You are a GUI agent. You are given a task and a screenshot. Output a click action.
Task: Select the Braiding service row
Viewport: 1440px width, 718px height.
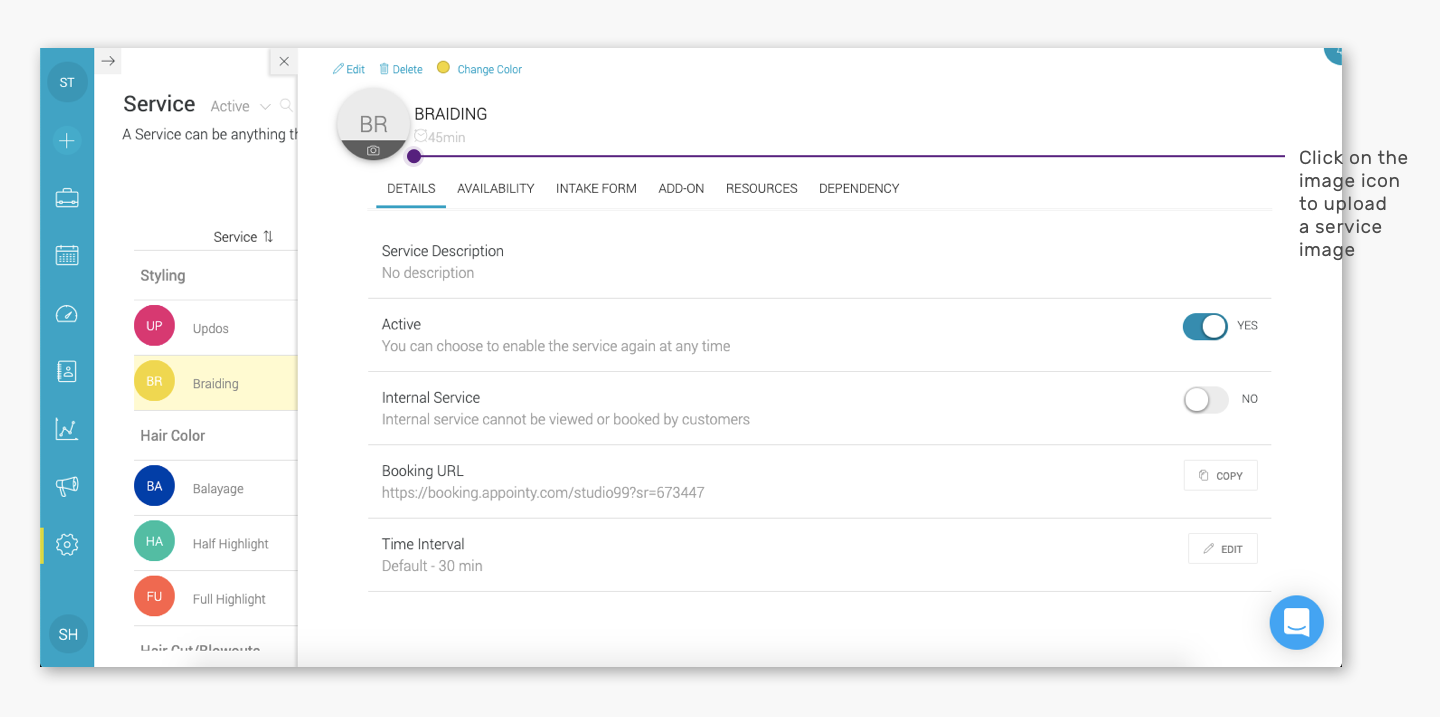tap(215, 383)
